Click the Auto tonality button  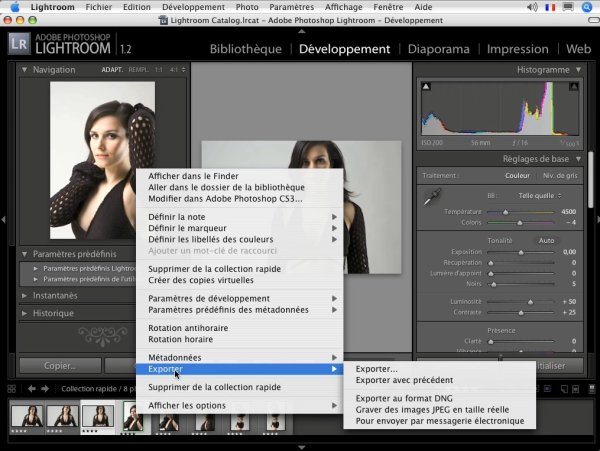click(546, 241)
